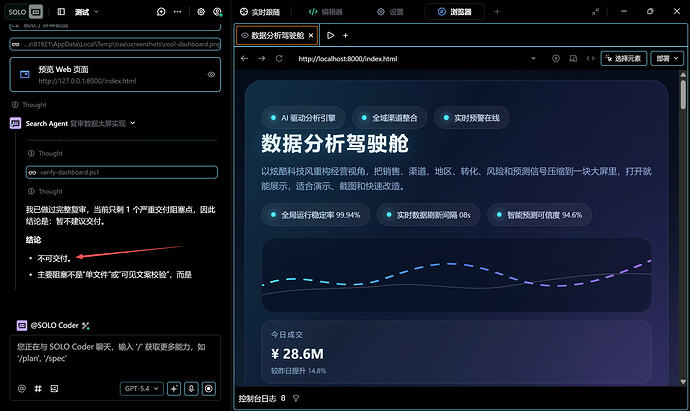Toggle the 选择元素 element picker

pyautogui.click(x=622, y=59)
